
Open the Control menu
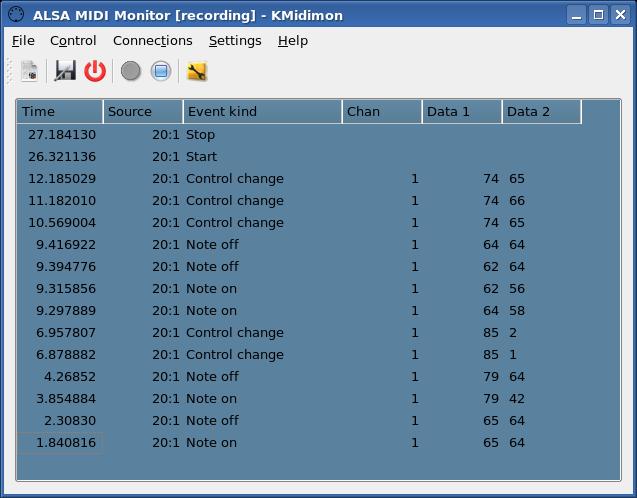[73, 41]
